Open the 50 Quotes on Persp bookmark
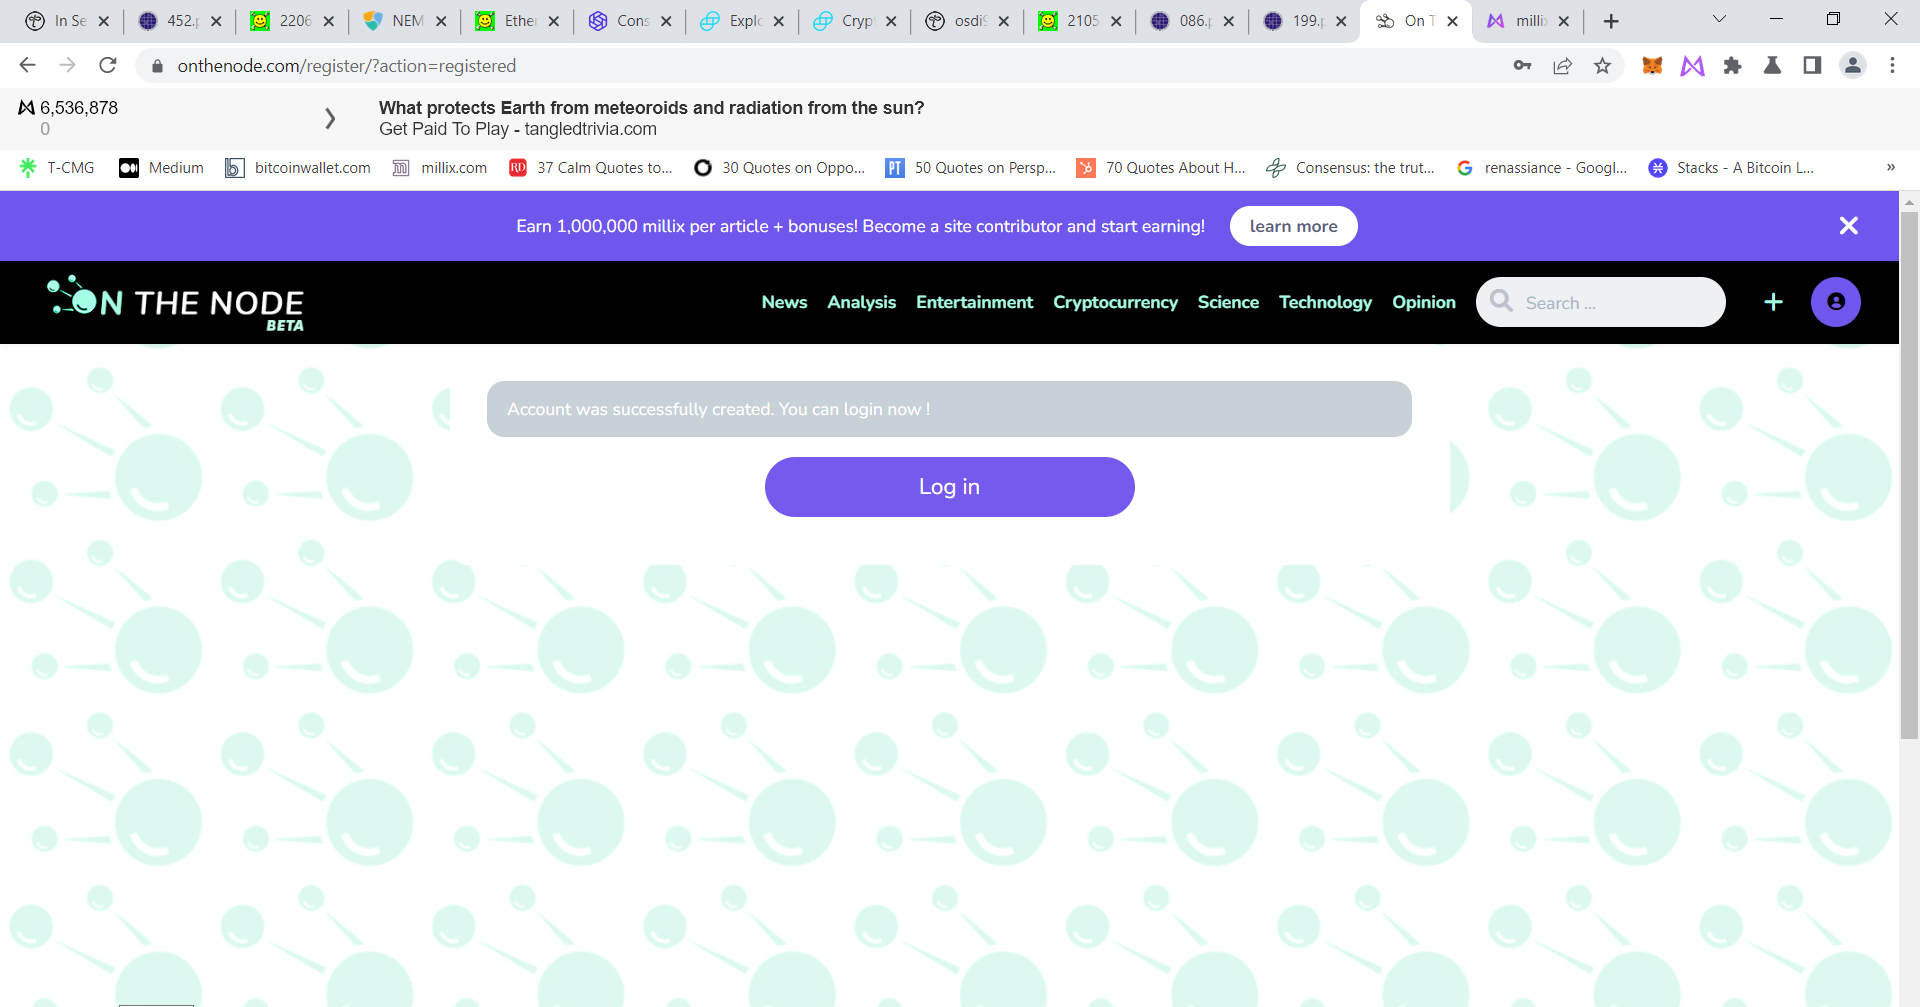Screen dimensions: 1920x1007 [971, 167]
